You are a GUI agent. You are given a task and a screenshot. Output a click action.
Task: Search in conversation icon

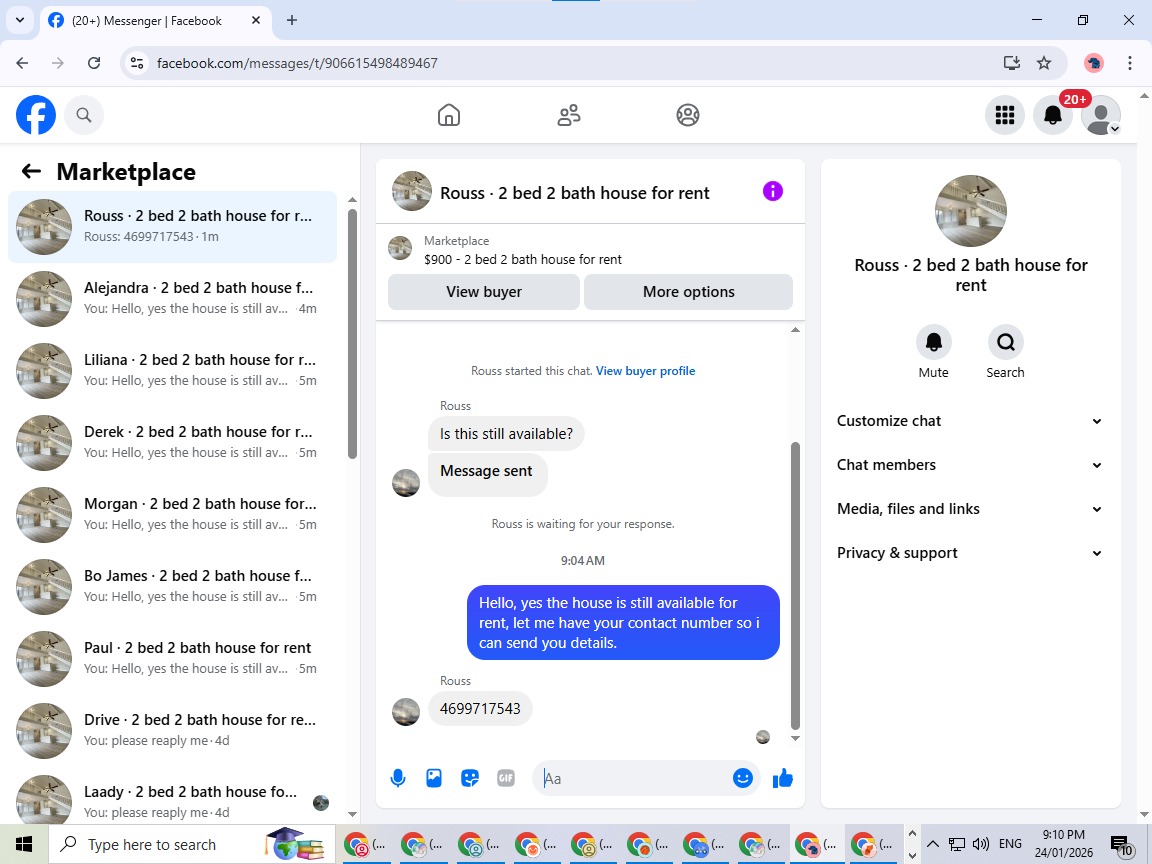pos(1005,342)
